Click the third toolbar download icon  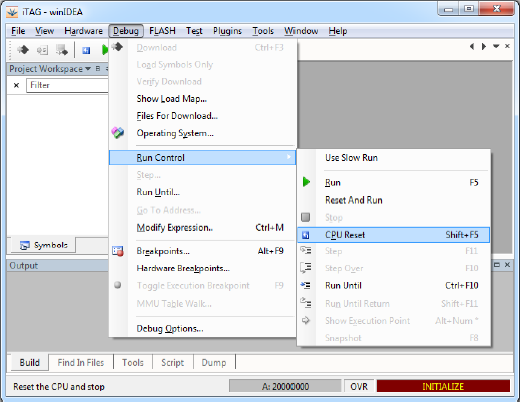click(62, 50)
